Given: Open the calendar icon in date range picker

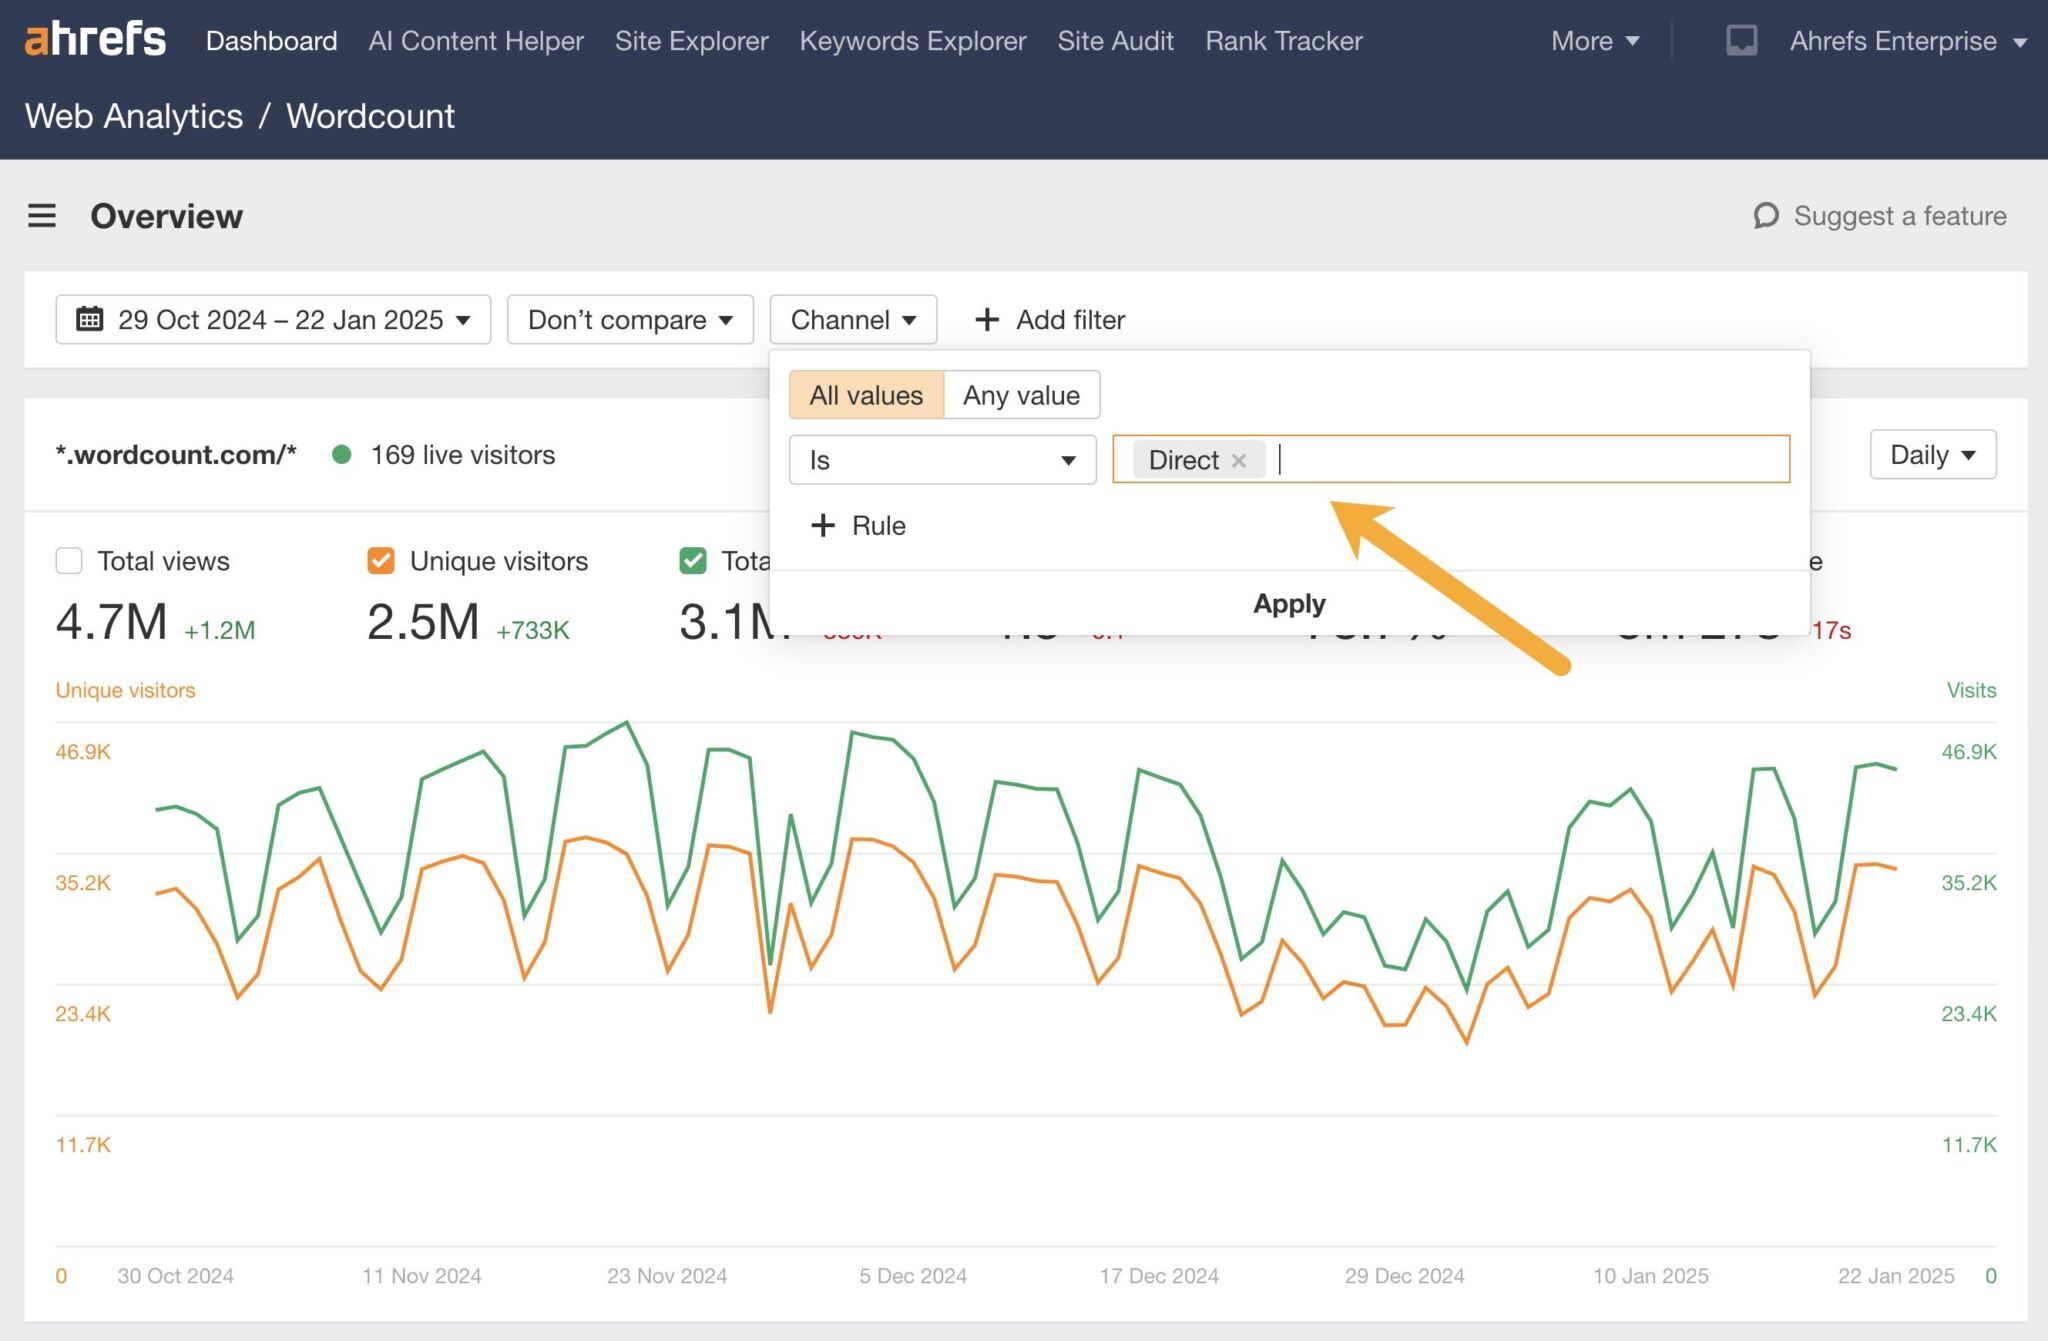Looking at the screenshot, I should coord(91,319).
